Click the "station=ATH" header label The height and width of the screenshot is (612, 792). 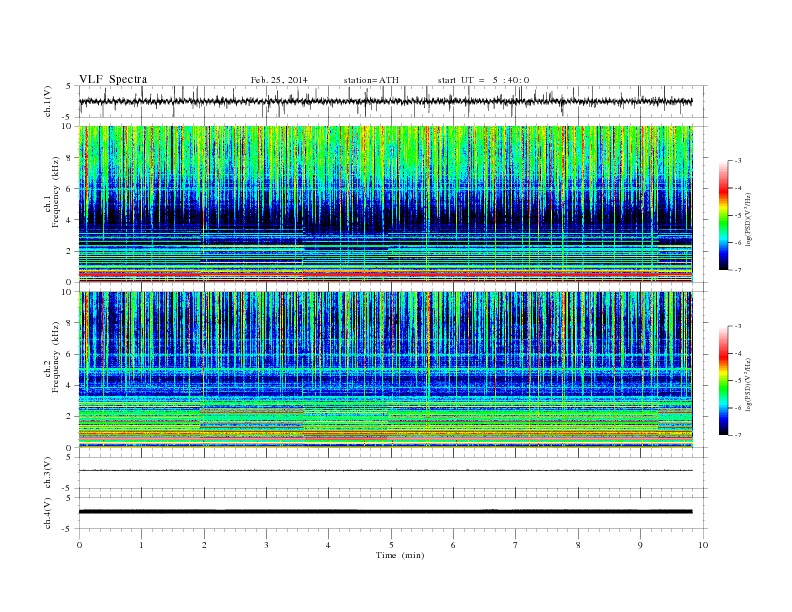371,80
